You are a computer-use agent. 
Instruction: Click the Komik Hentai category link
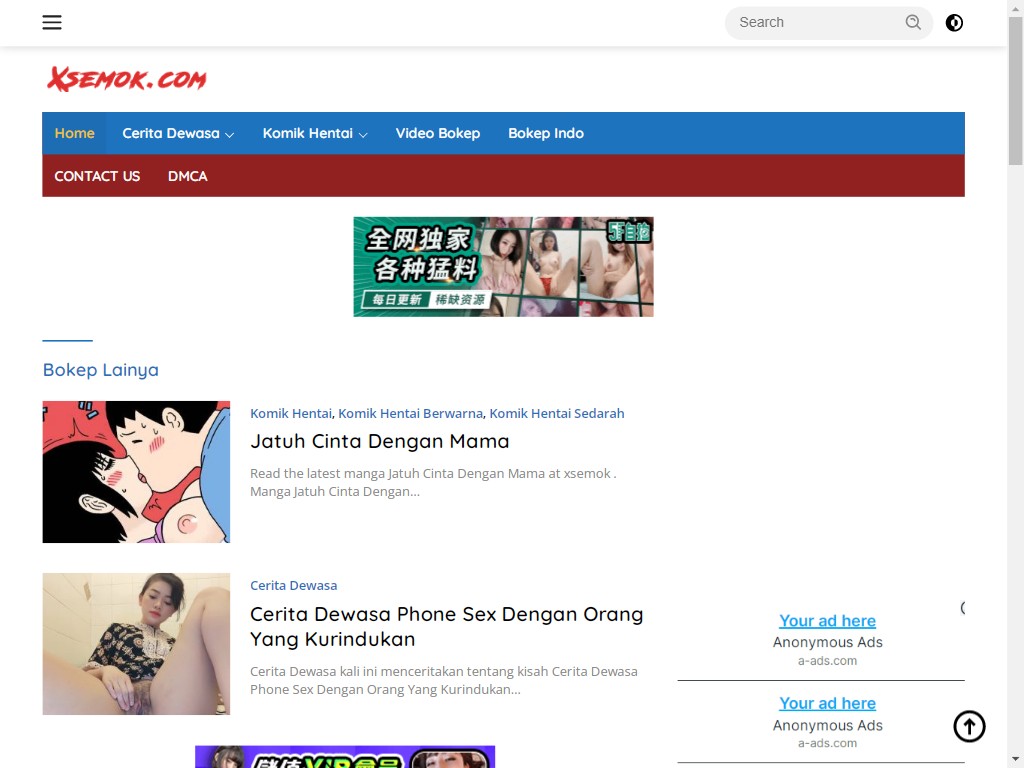pyautogui.click(x=291, y=413)
